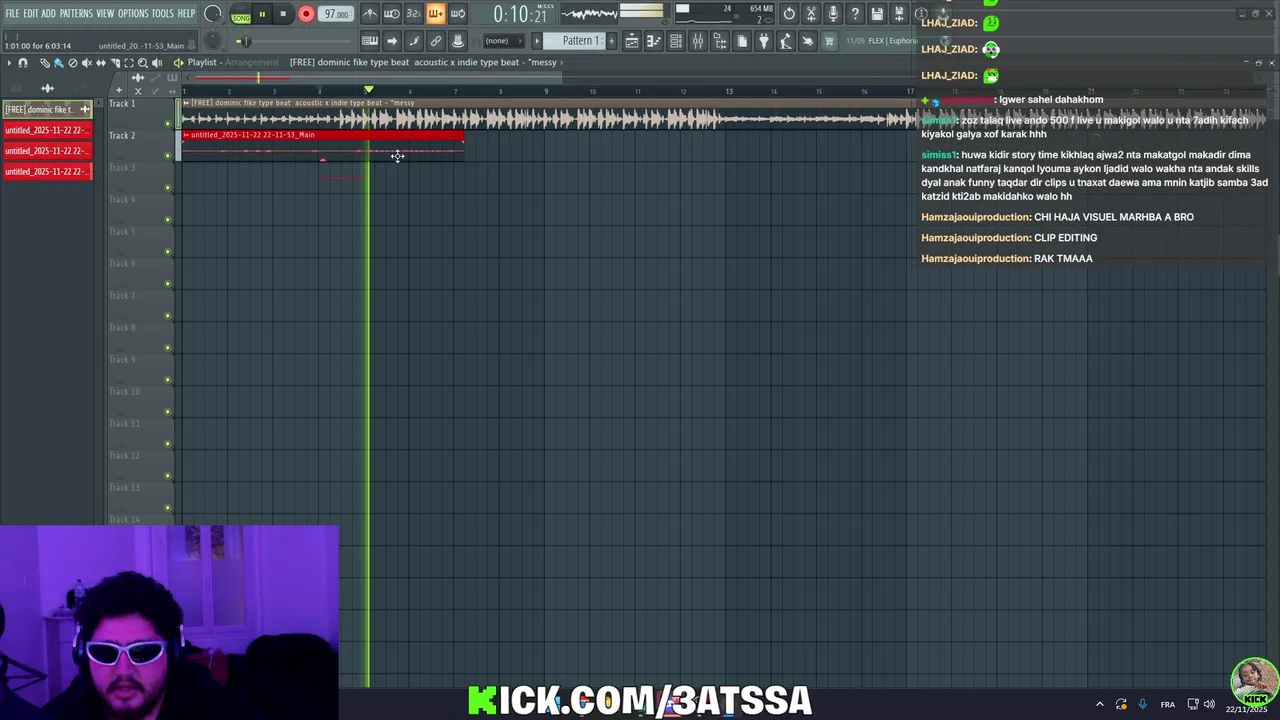Open the pattern options arrow left of Pattern 1
This screenshot has width=1280, height=720.
537,41
